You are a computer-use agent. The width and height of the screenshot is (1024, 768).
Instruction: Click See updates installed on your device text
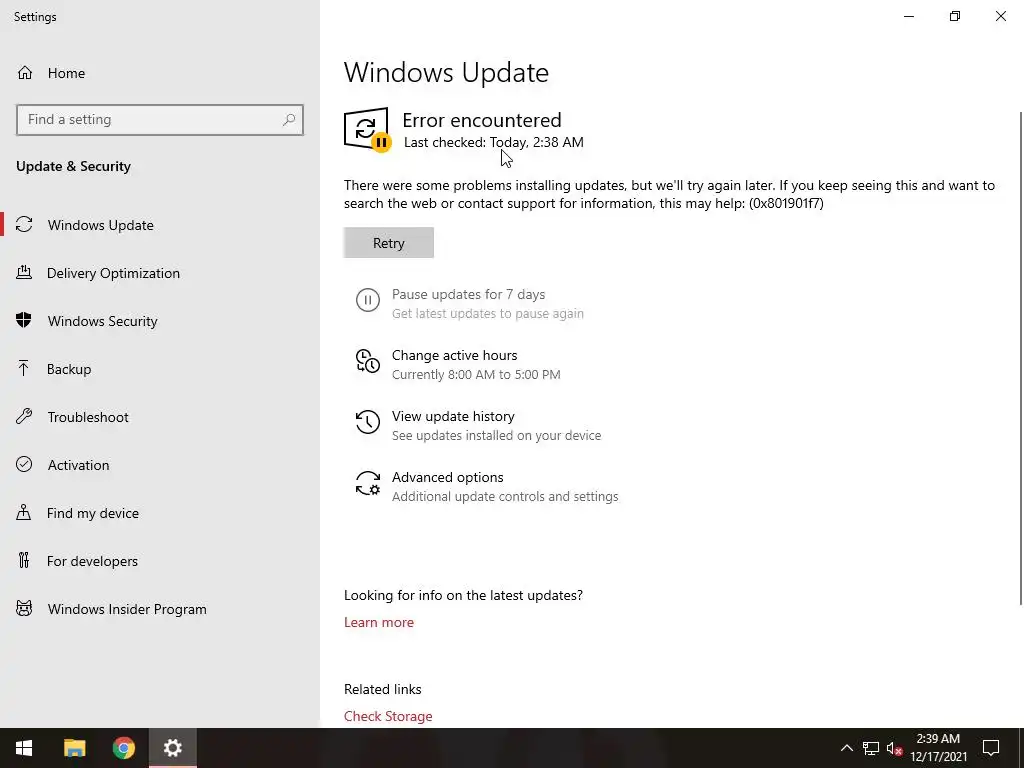tap(496, 436)
